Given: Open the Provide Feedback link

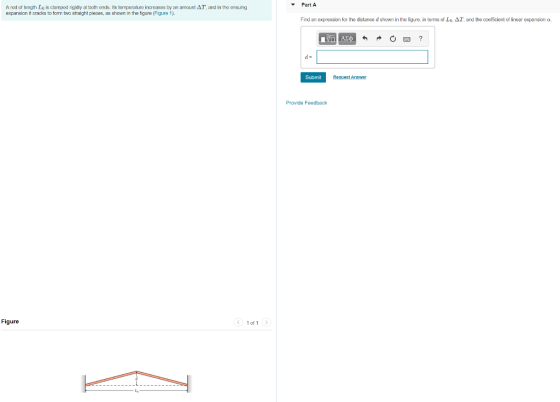Looking at the screenshot, I should [x=306, y=103].
